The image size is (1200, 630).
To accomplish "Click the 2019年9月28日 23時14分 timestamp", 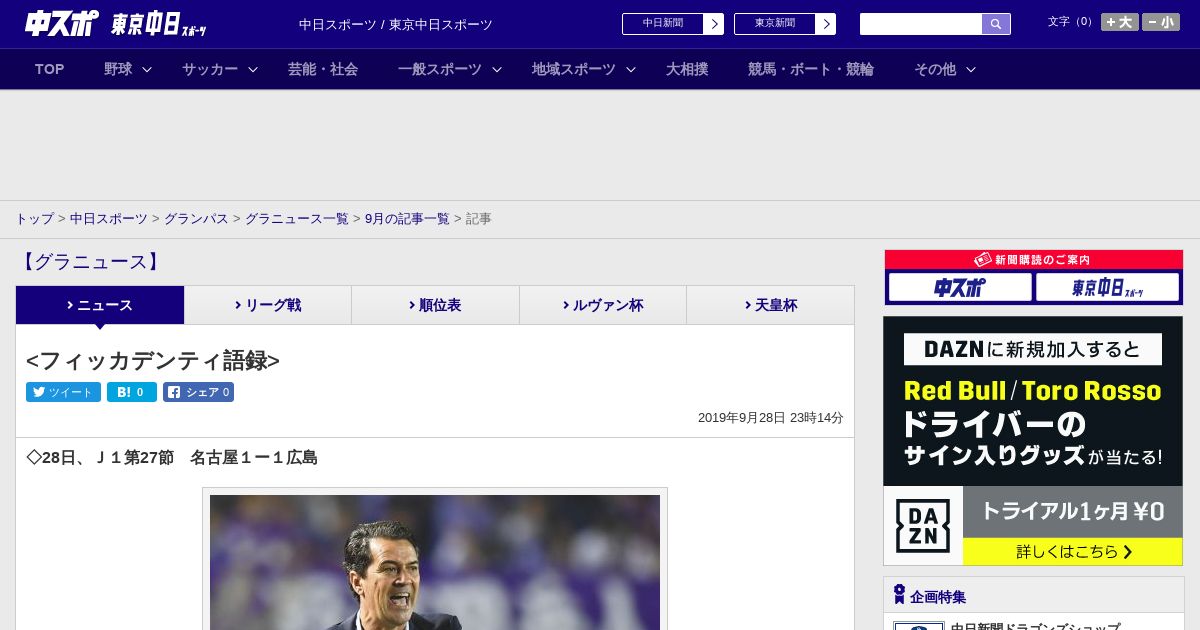I will point(770,418).
